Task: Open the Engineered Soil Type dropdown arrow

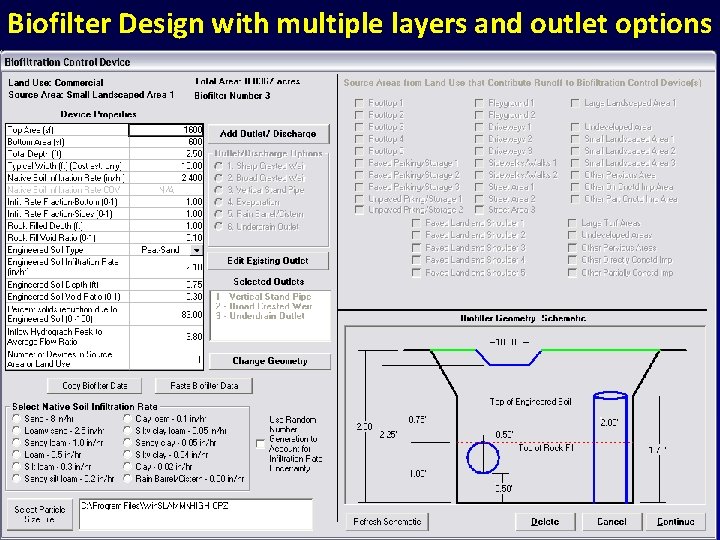Action: [x=197, y=250]
